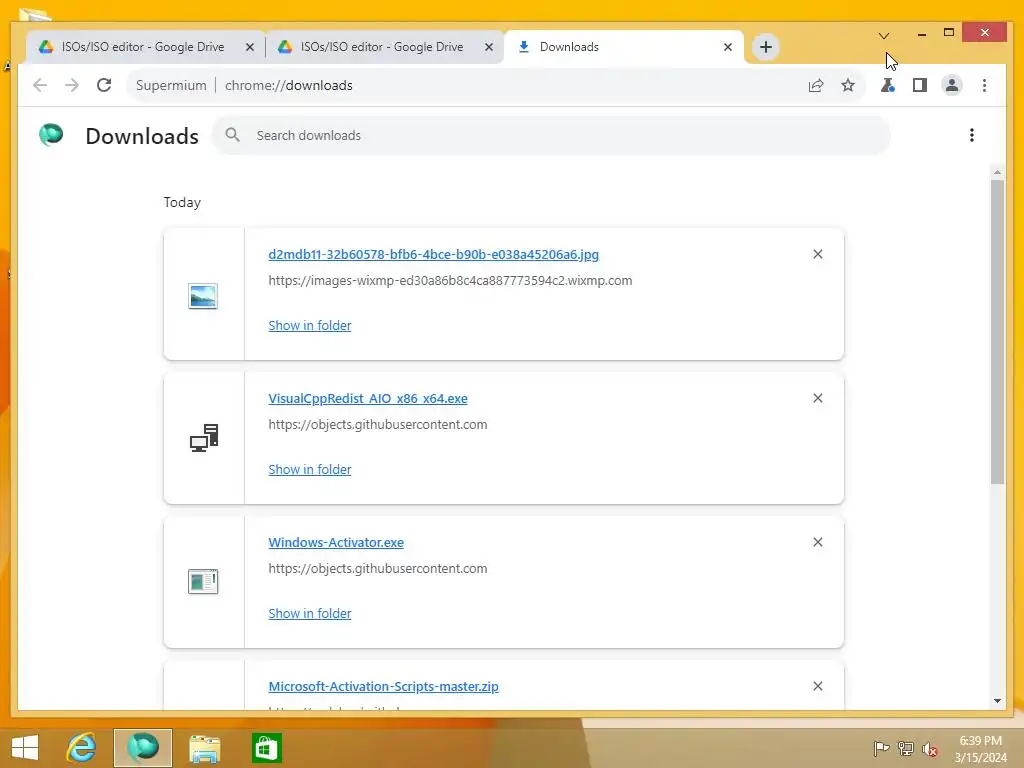Image resolution: width=1024 pixels, height=768 pixels.
Task: Open the browser three-dot menu
Action: 984,85
